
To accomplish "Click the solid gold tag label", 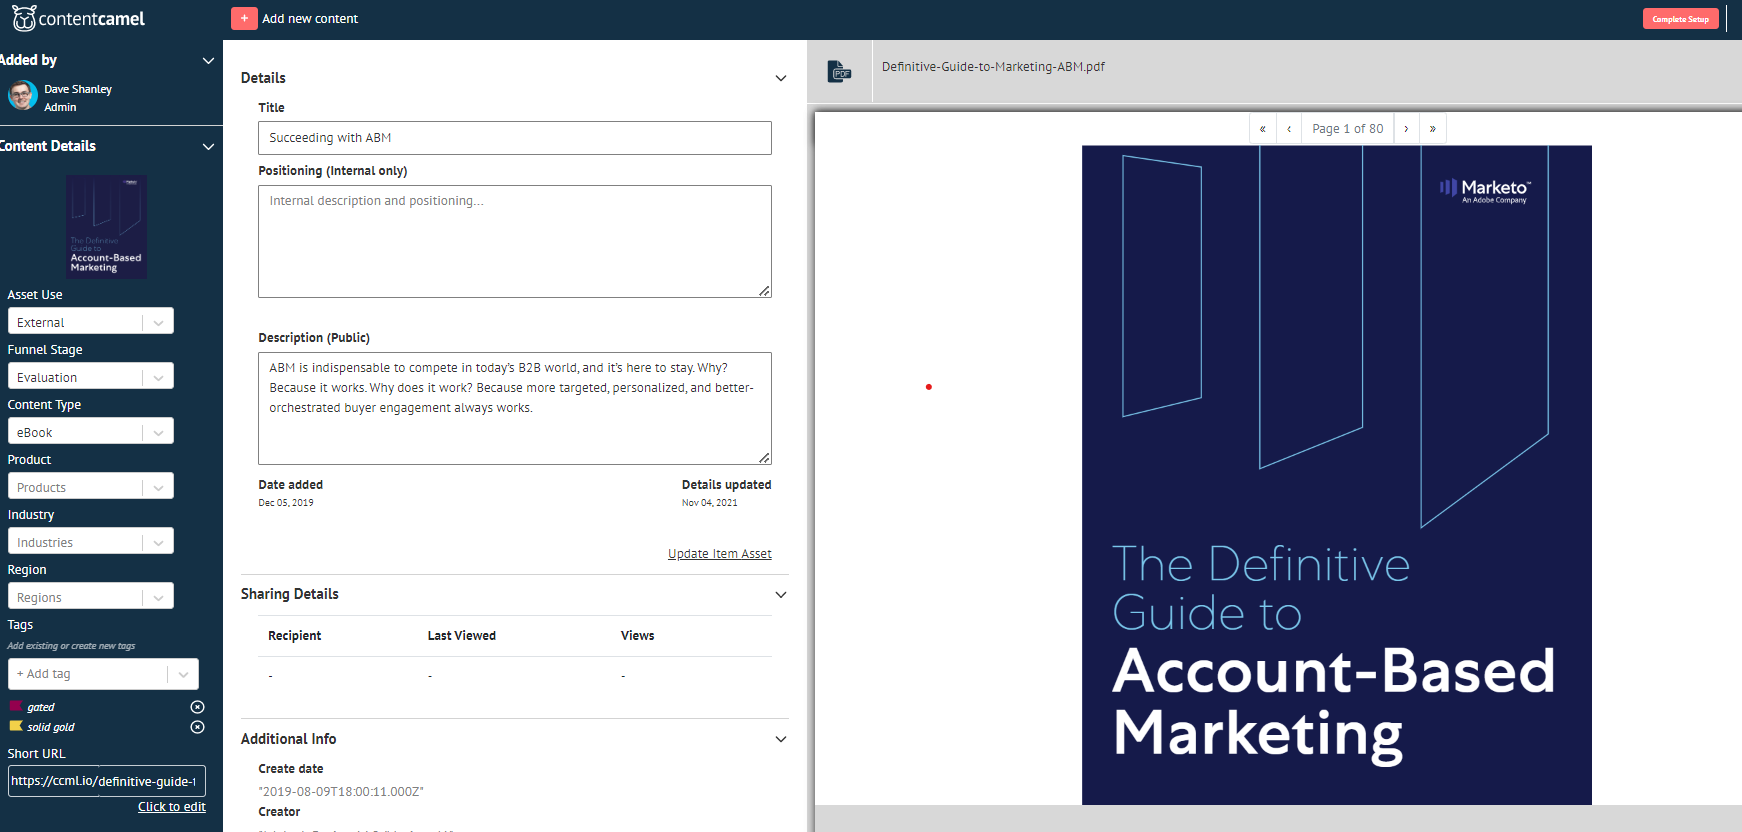I will 51,727.
